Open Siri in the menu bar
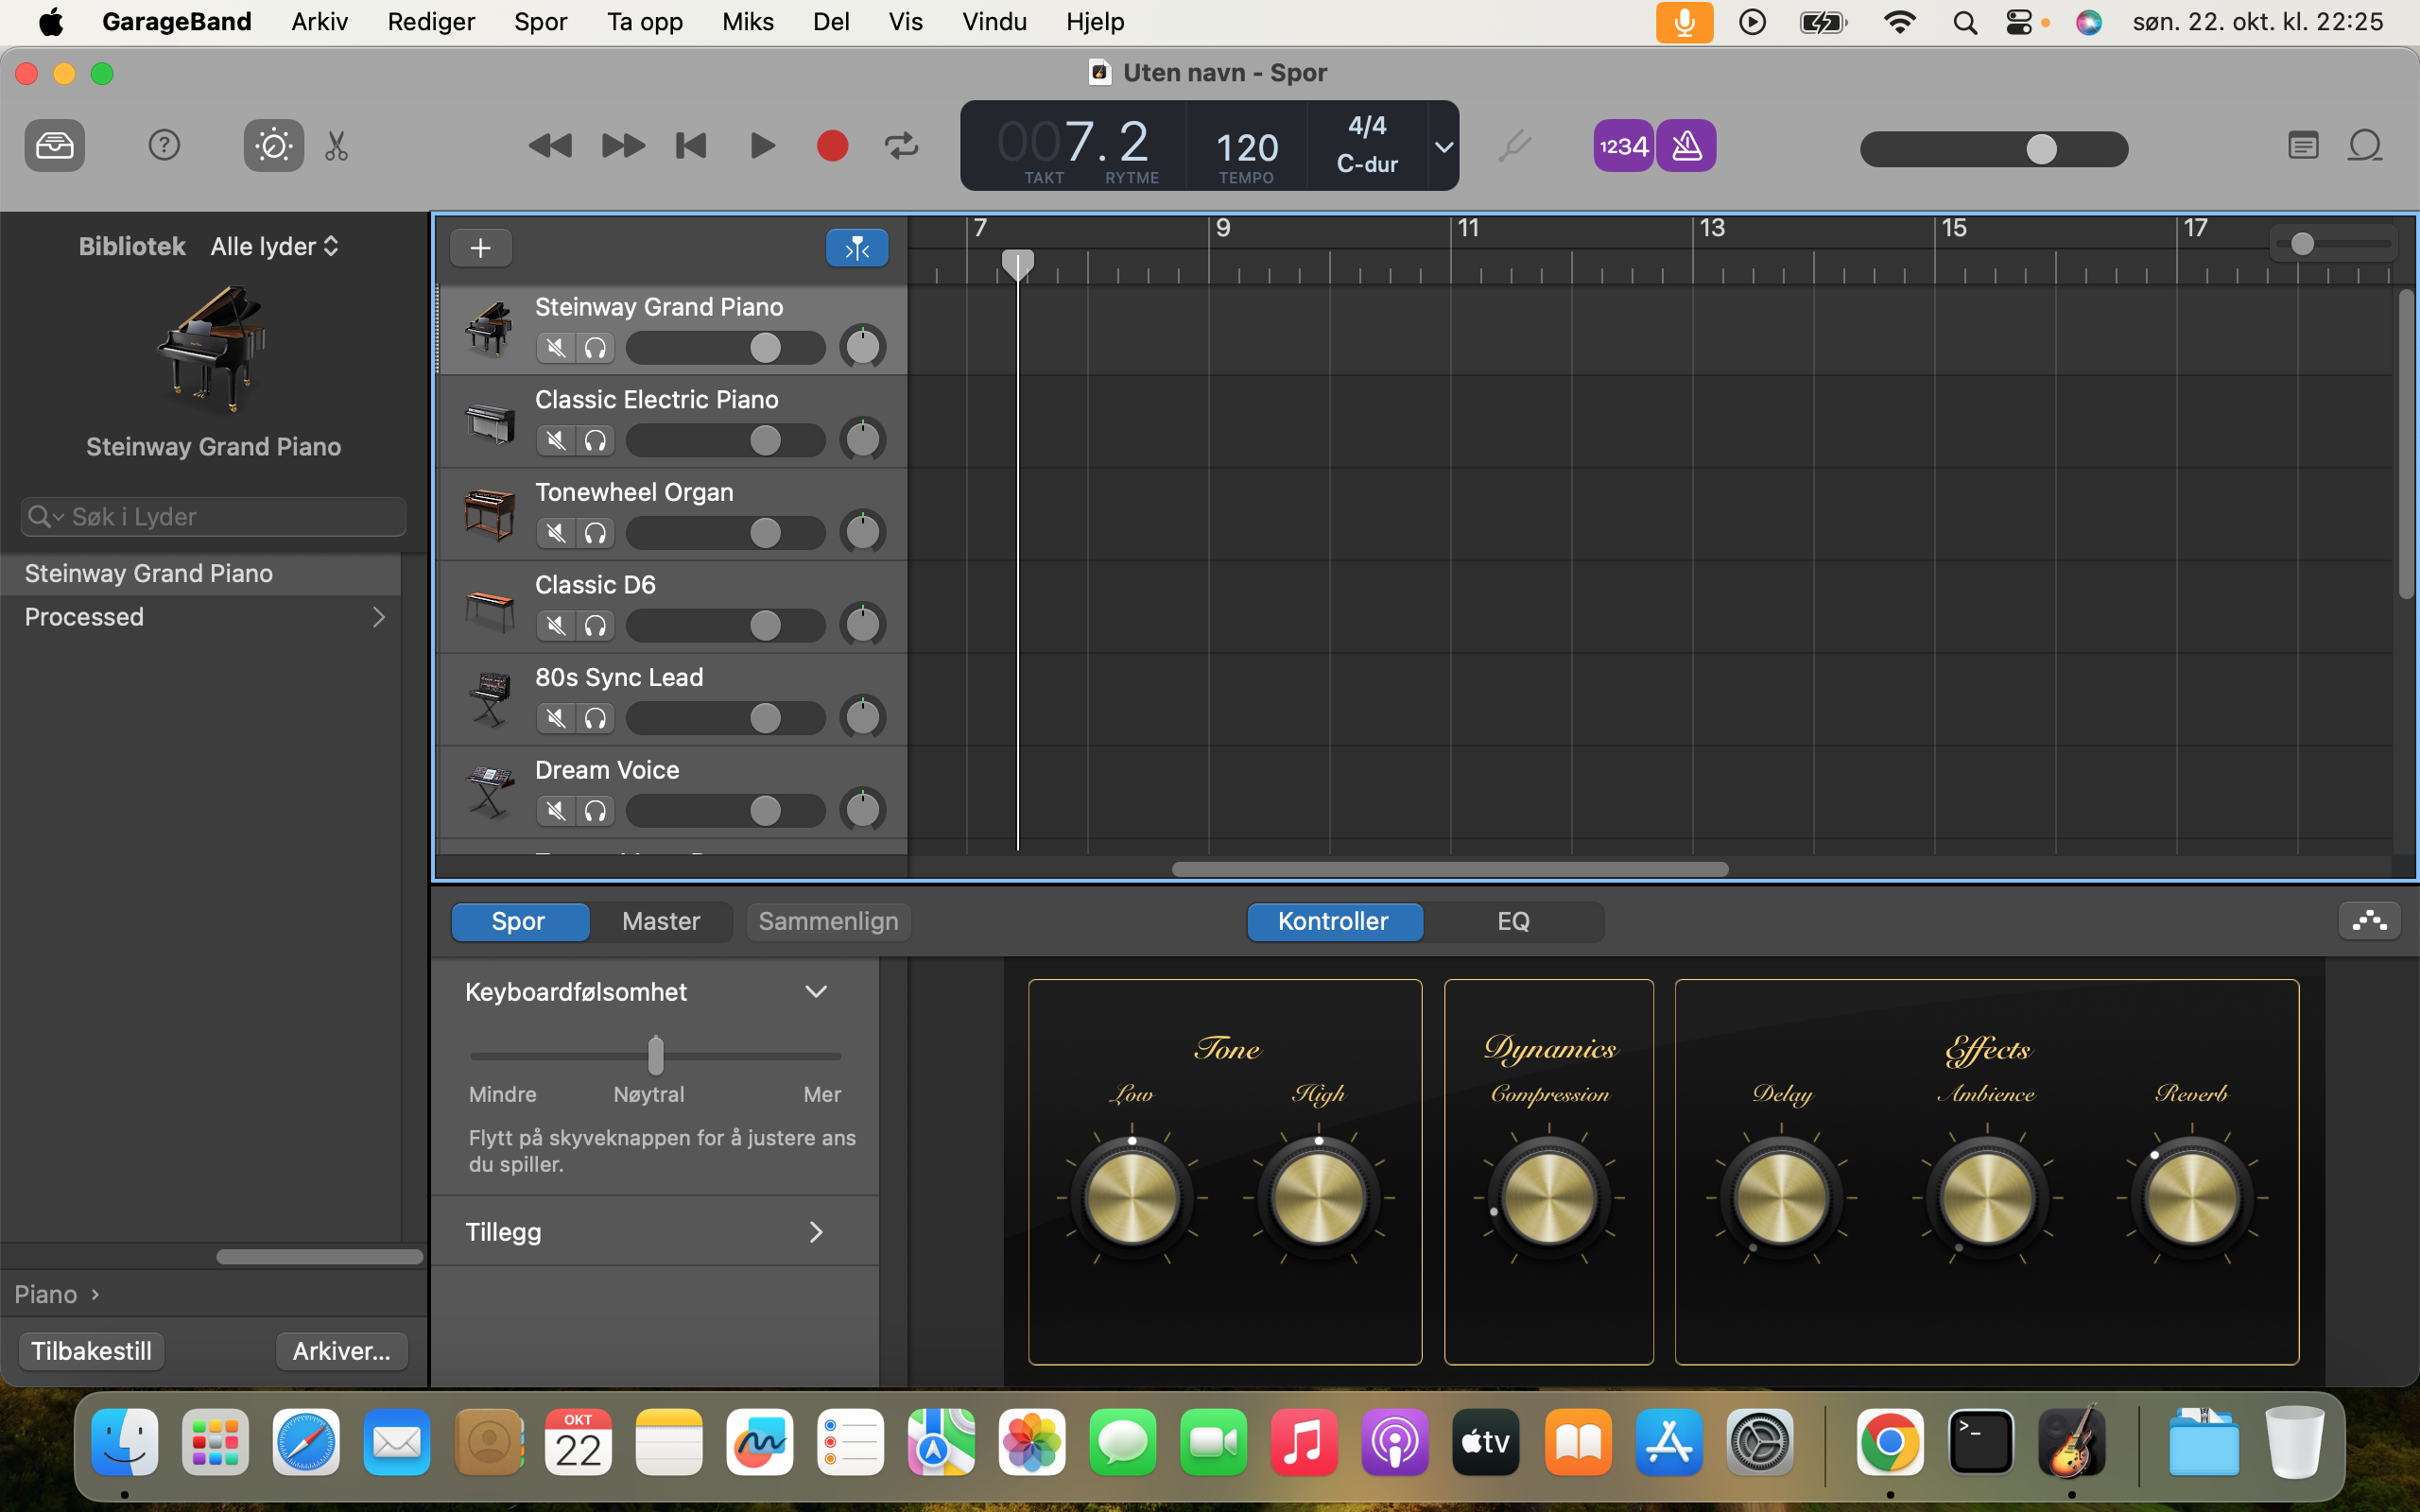The height and width of the screenshot is (1512, 2420). (2088, 22)
